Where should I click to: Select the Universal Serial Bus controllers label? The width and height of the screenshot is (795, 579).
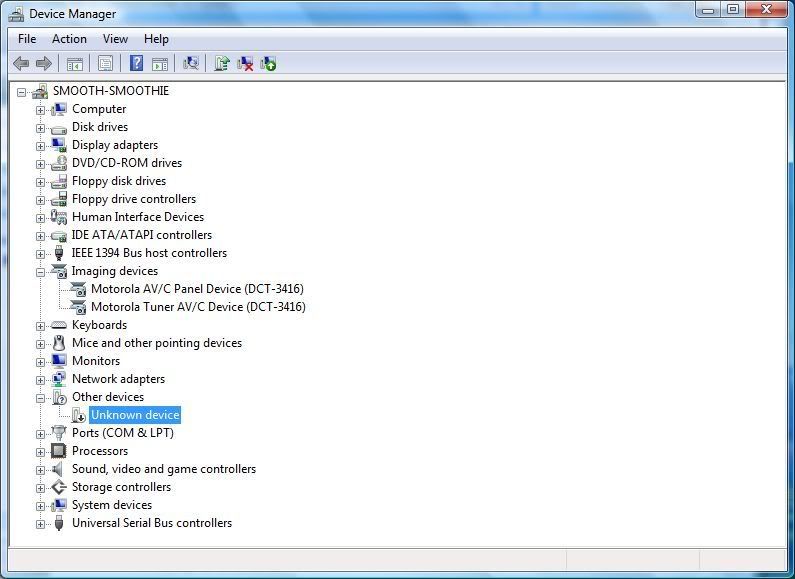152,523
